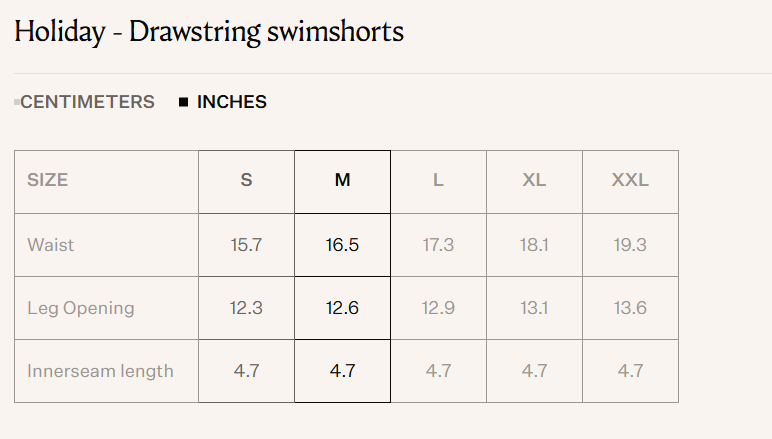Select the L size column header

438,181
